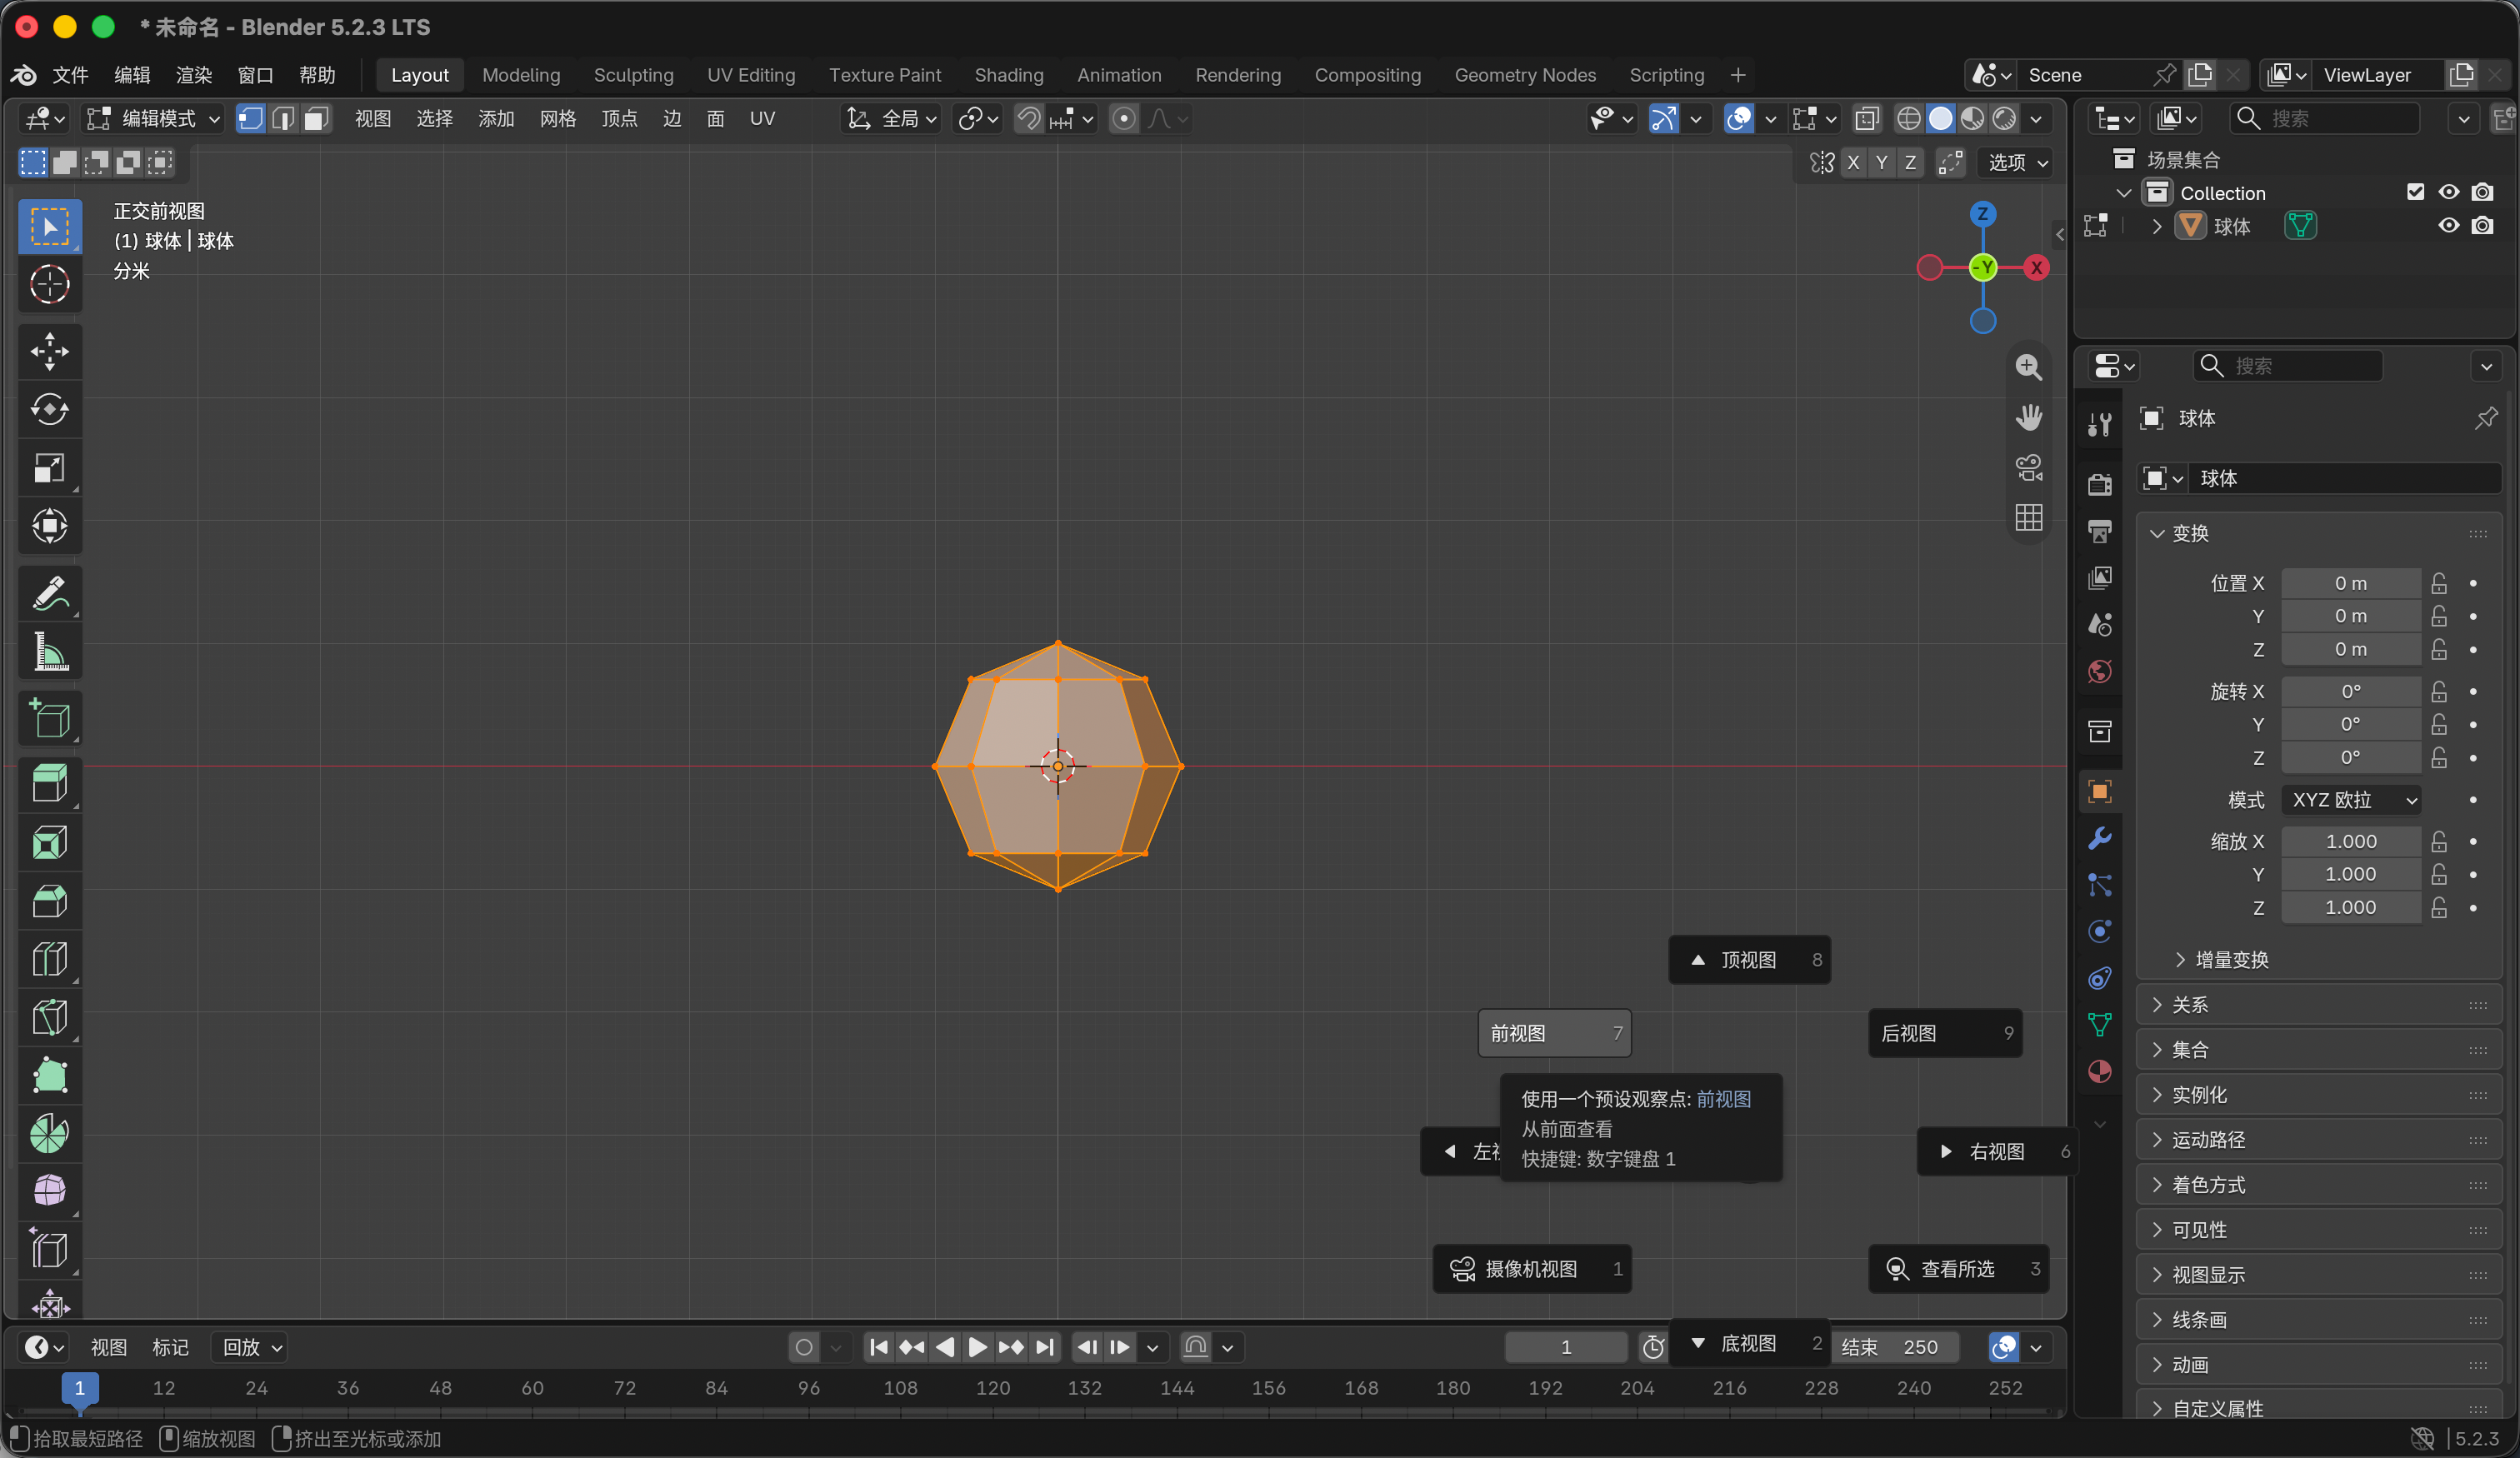Select the Rotate tool
This screenshot has width=2520, height=1458.
(x=50, y=409)
